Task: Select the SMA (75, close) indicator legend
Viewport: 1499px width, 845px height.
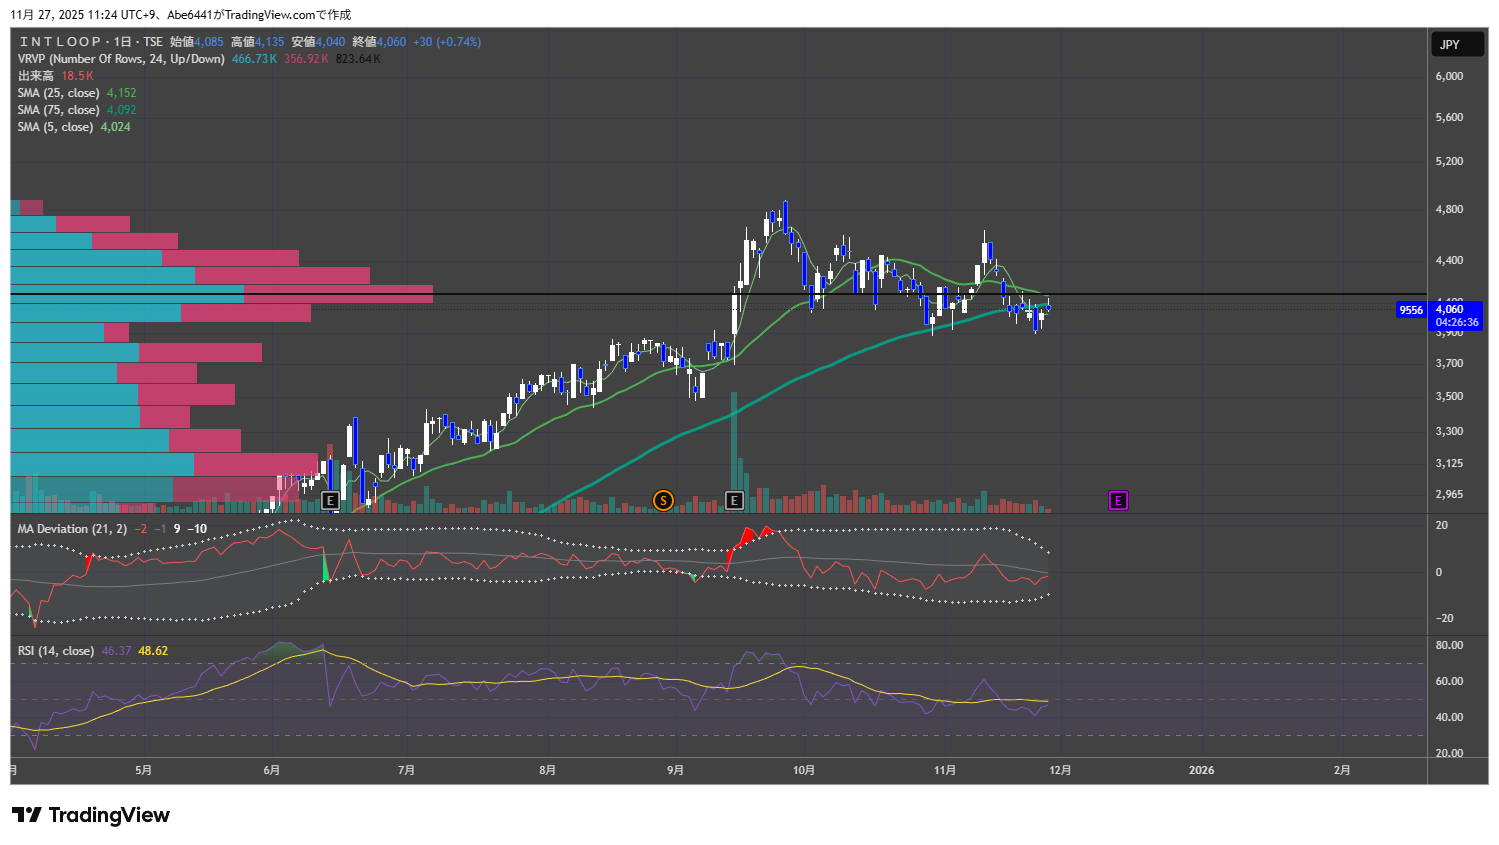Action: coord(59,110)
